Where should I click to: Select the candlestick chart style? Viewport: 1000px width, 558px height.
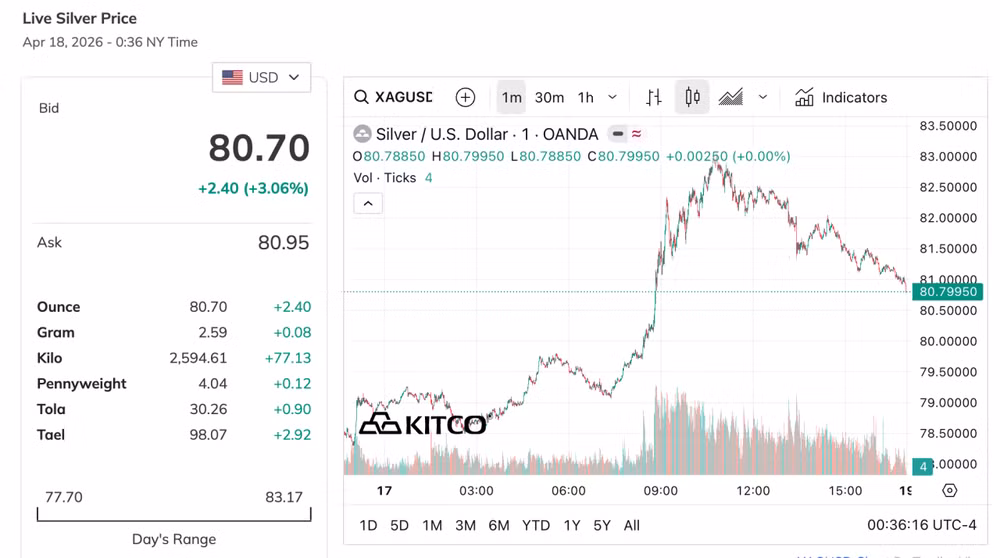click(x=692, y=97)
